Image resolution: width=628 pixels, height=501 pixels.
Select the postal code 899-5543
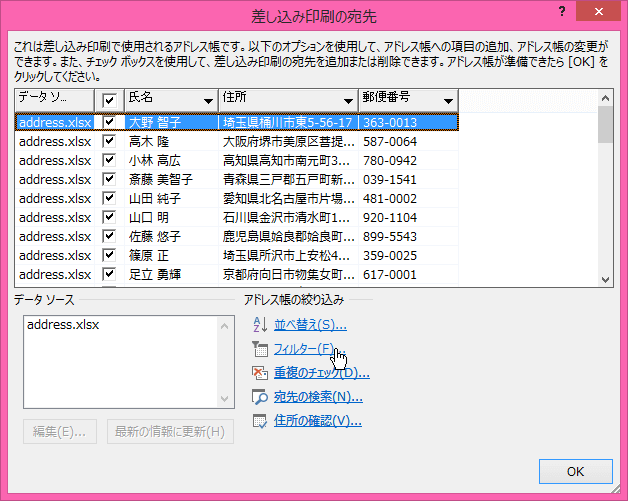coord(390,237)
